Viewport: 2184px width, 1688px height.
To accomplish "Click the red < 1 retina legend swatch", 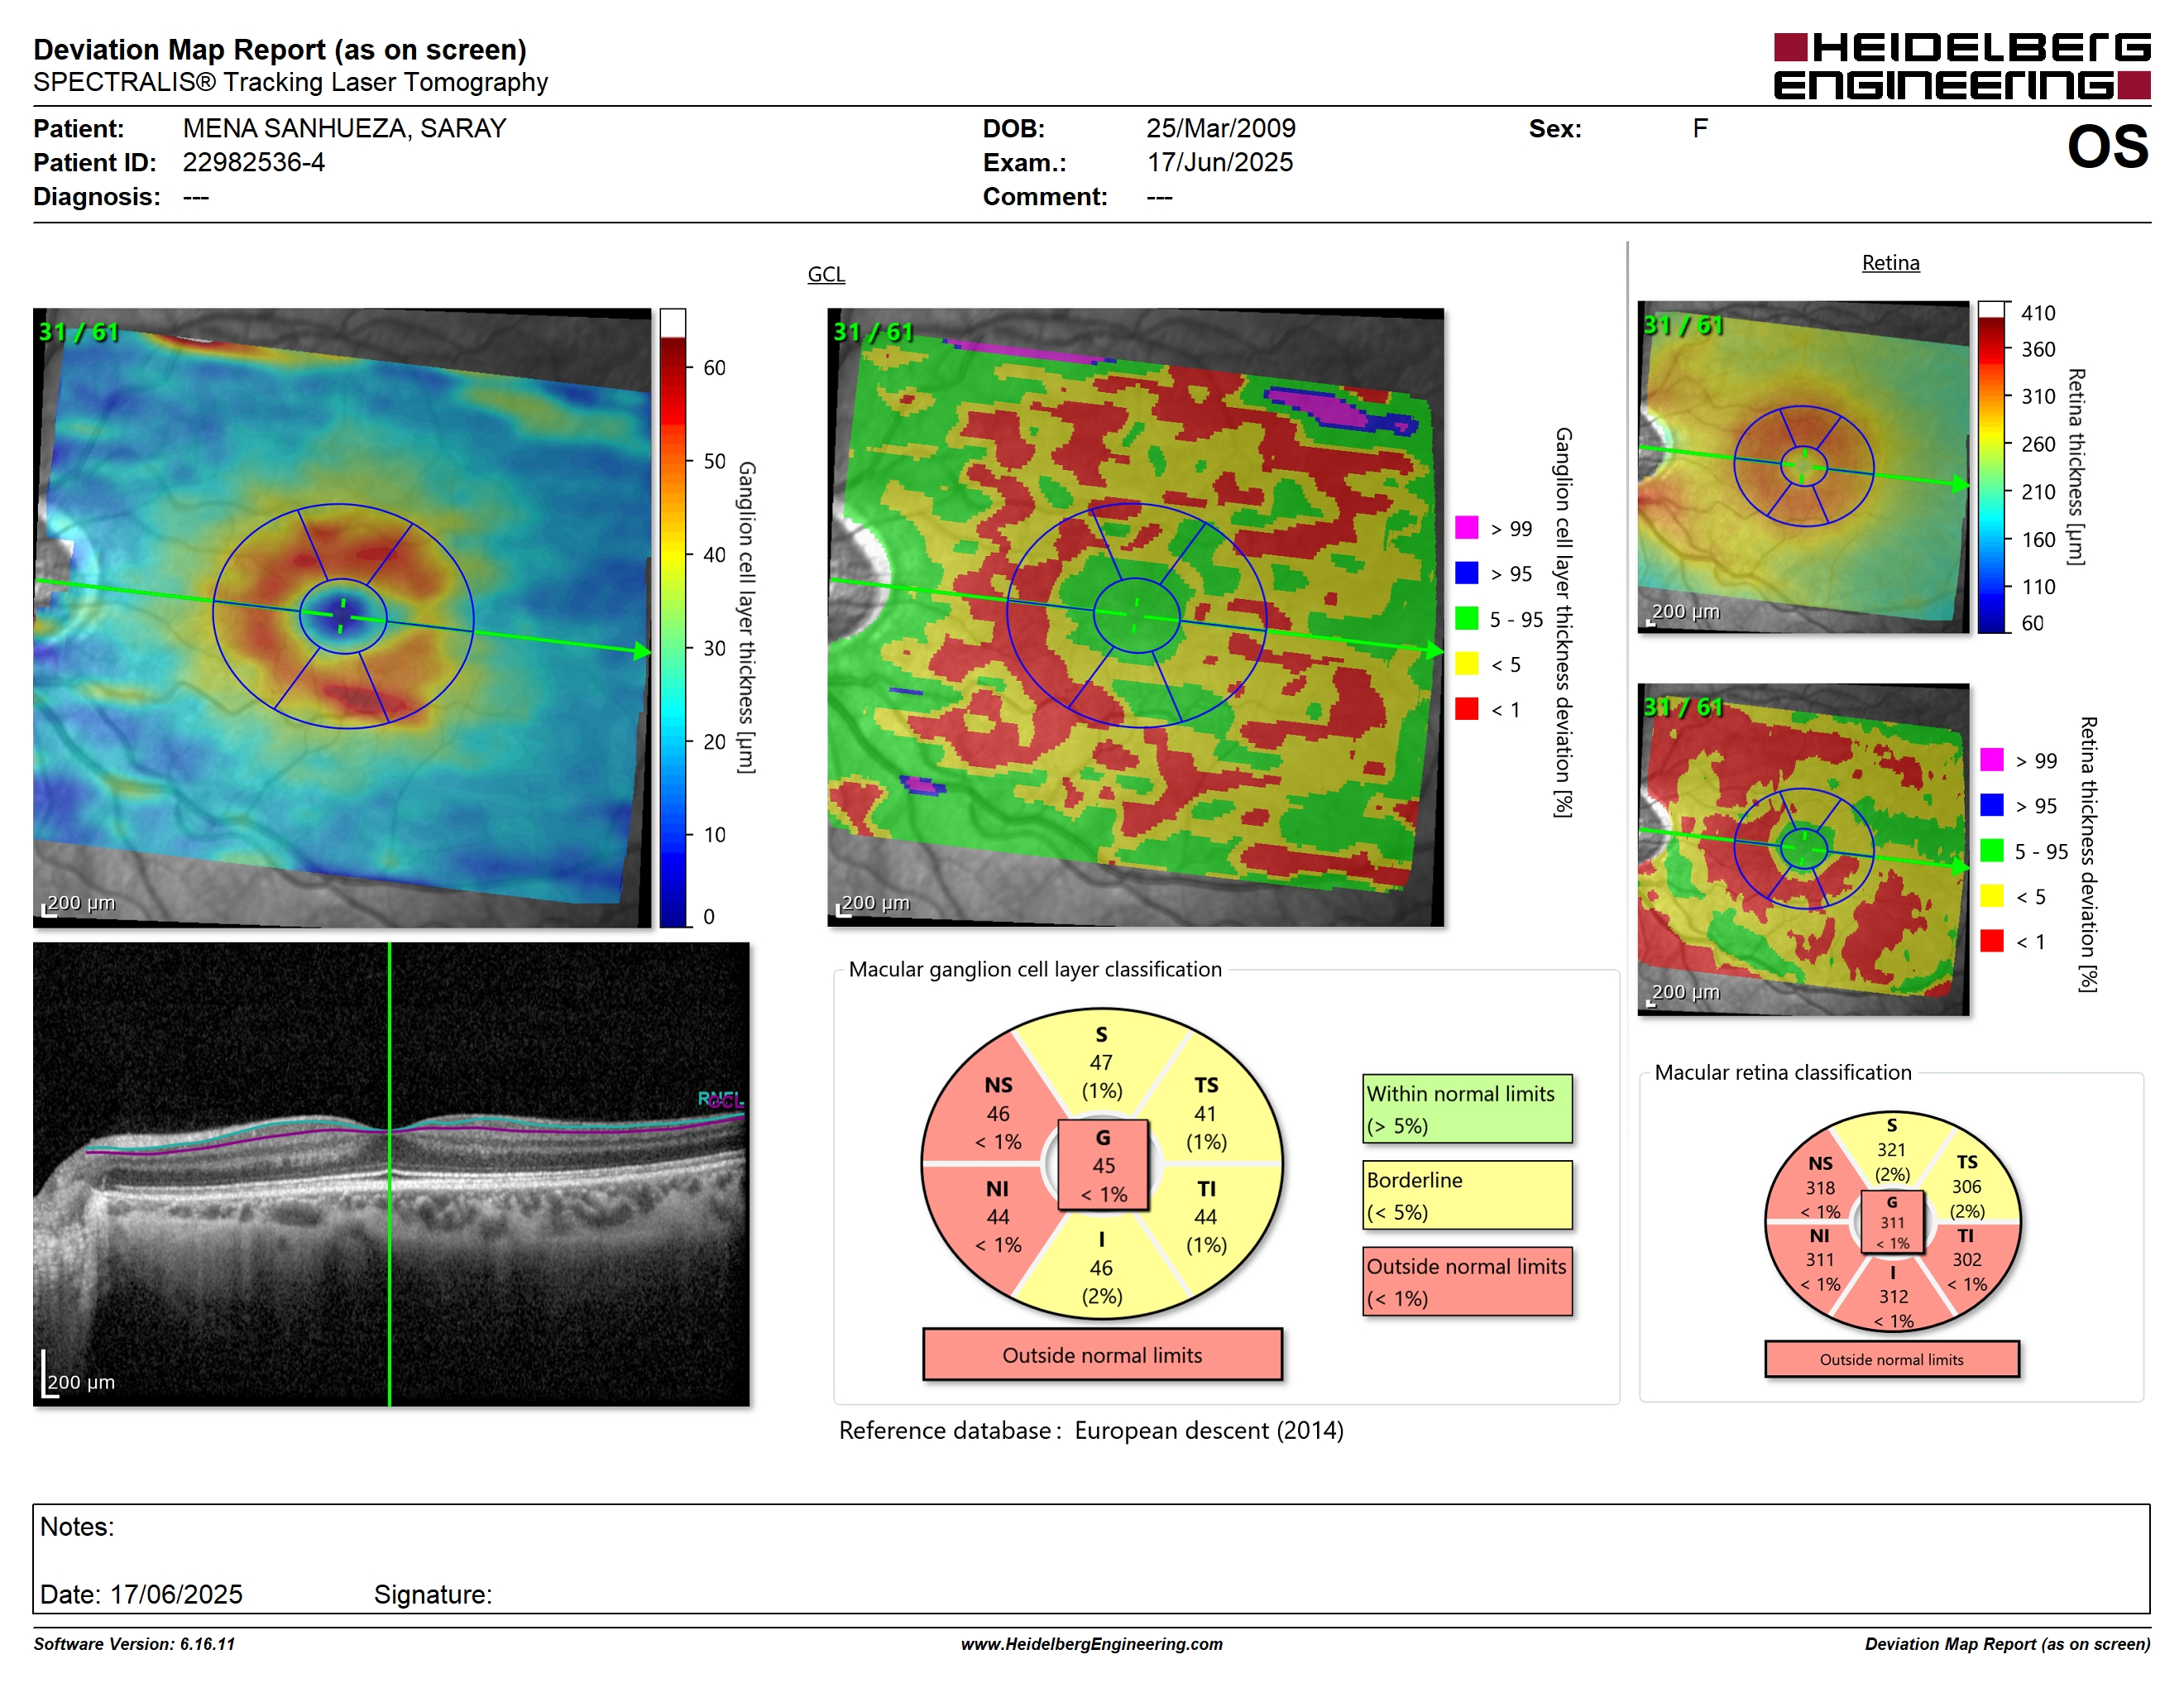I will pyautogui.click(x=1992, y=940).
